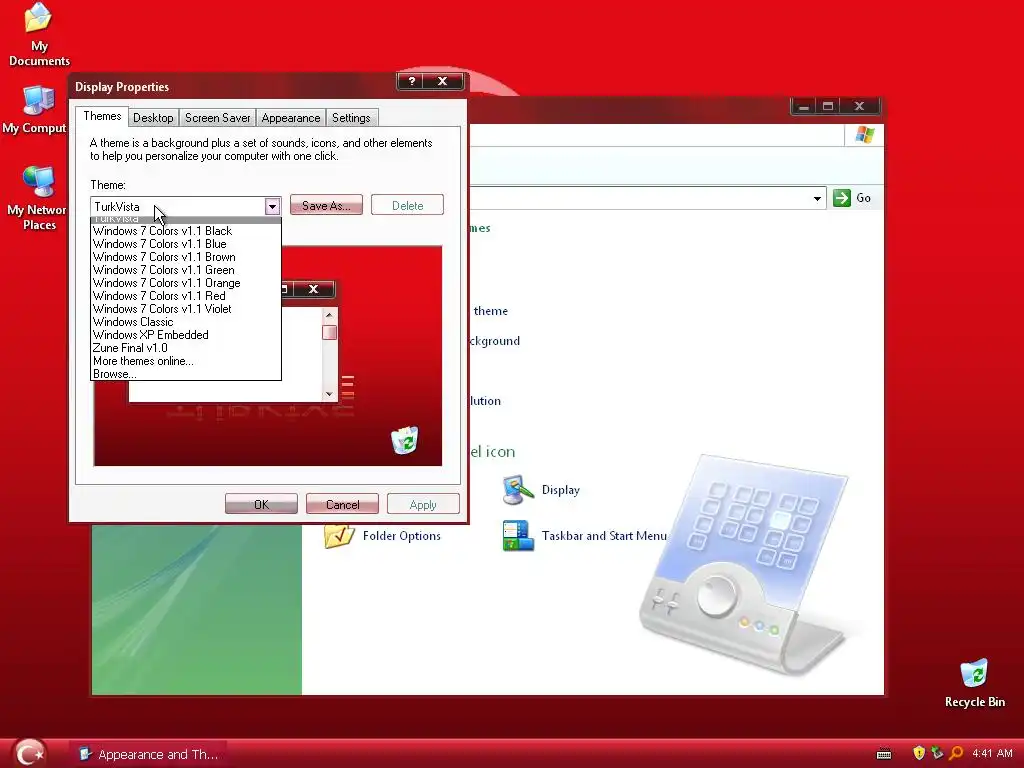Open the Recycle Bin desktop icon
The image size is (1024, 768).
(974, 683)
